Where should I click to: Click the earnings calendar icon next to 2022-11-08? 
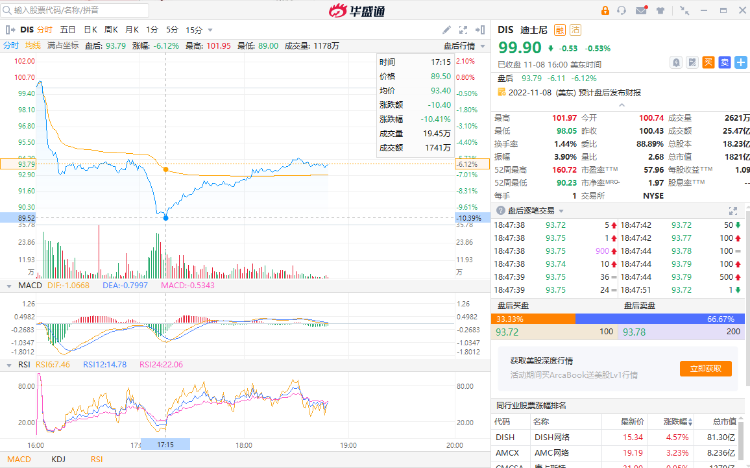click(x=501, y=92)
